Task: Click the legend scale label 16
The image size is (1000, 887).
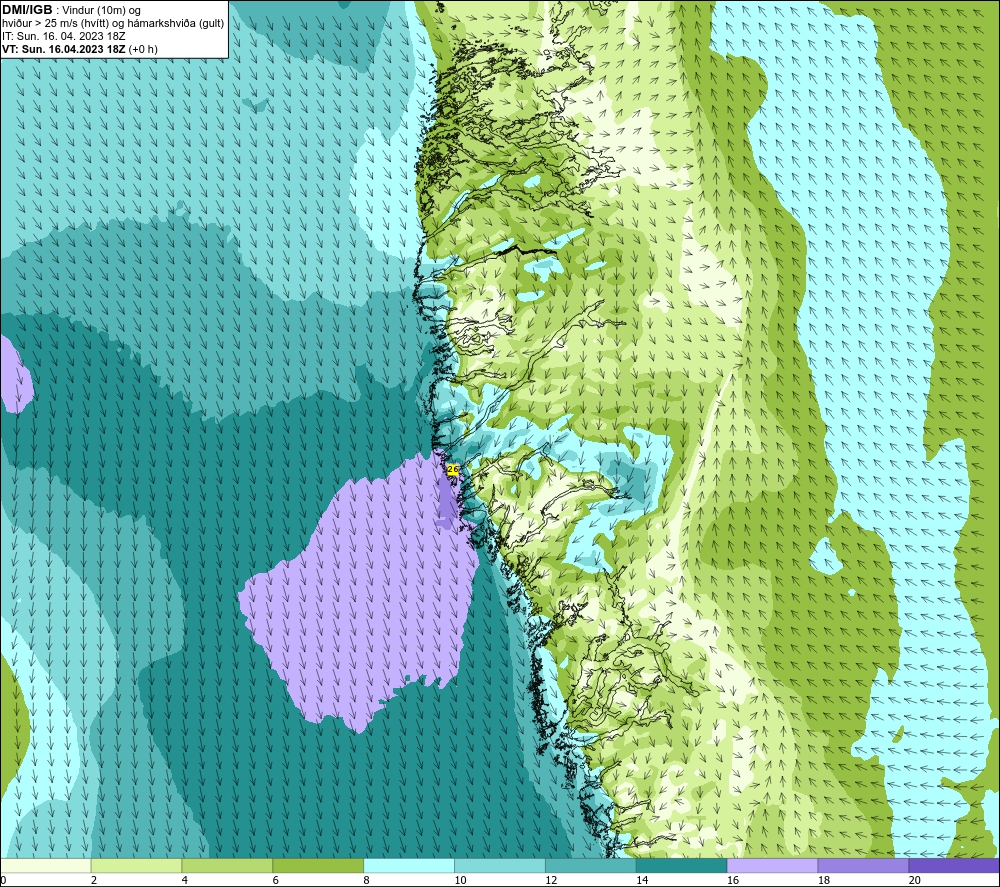Action: [733, 881]
